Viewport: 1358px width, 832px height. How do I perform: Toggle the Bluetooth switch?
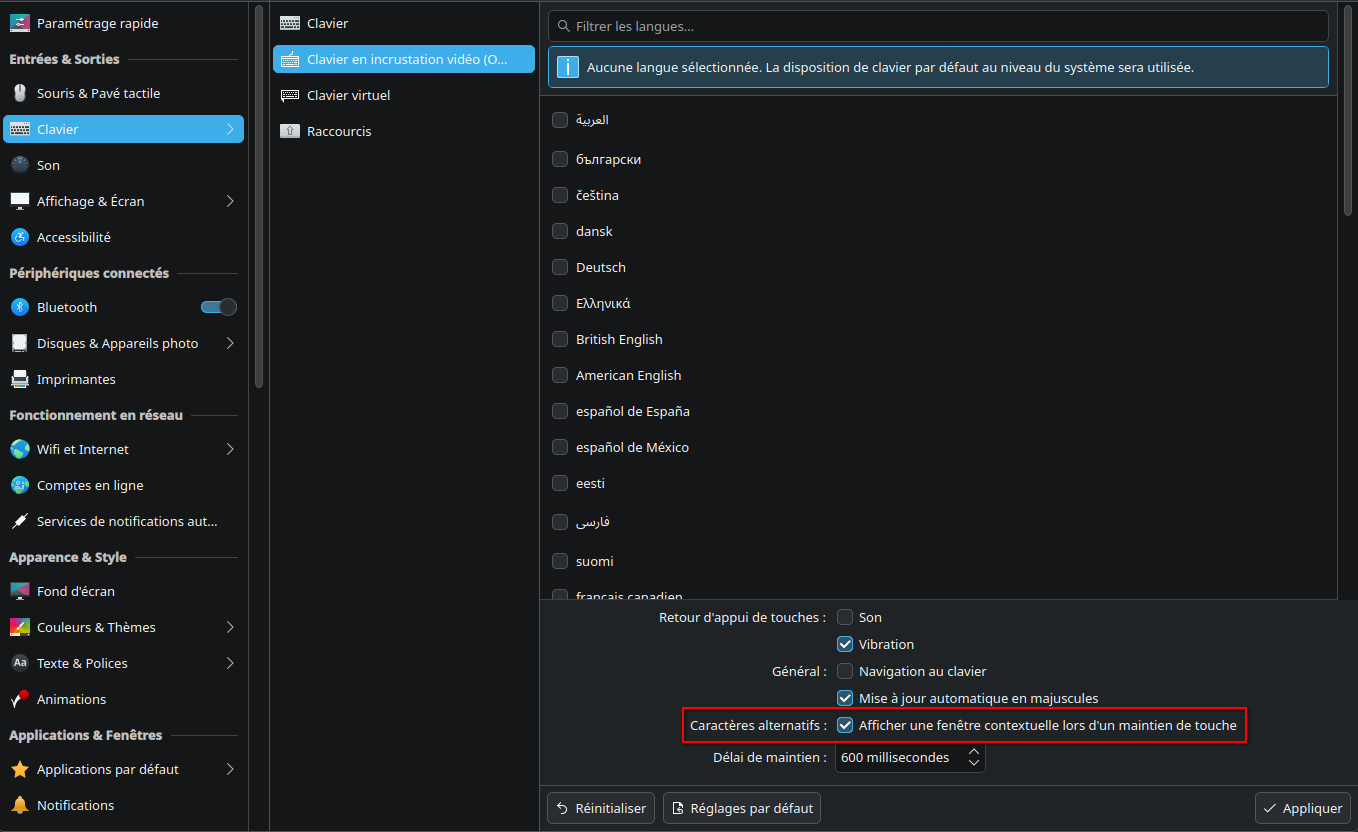pyautogui.click(x=219, y=307)
